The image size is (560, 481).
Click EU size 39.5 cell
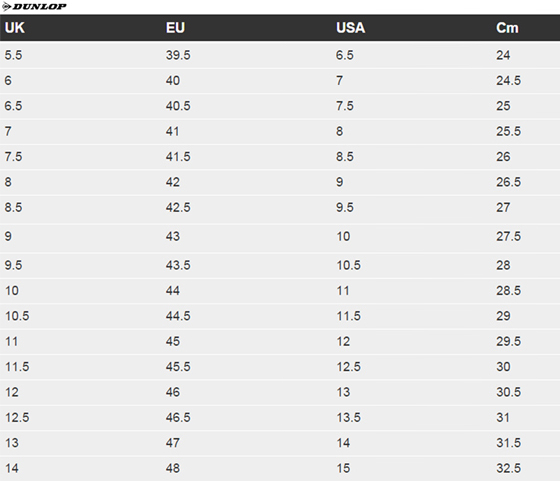[x=178, y=55]
